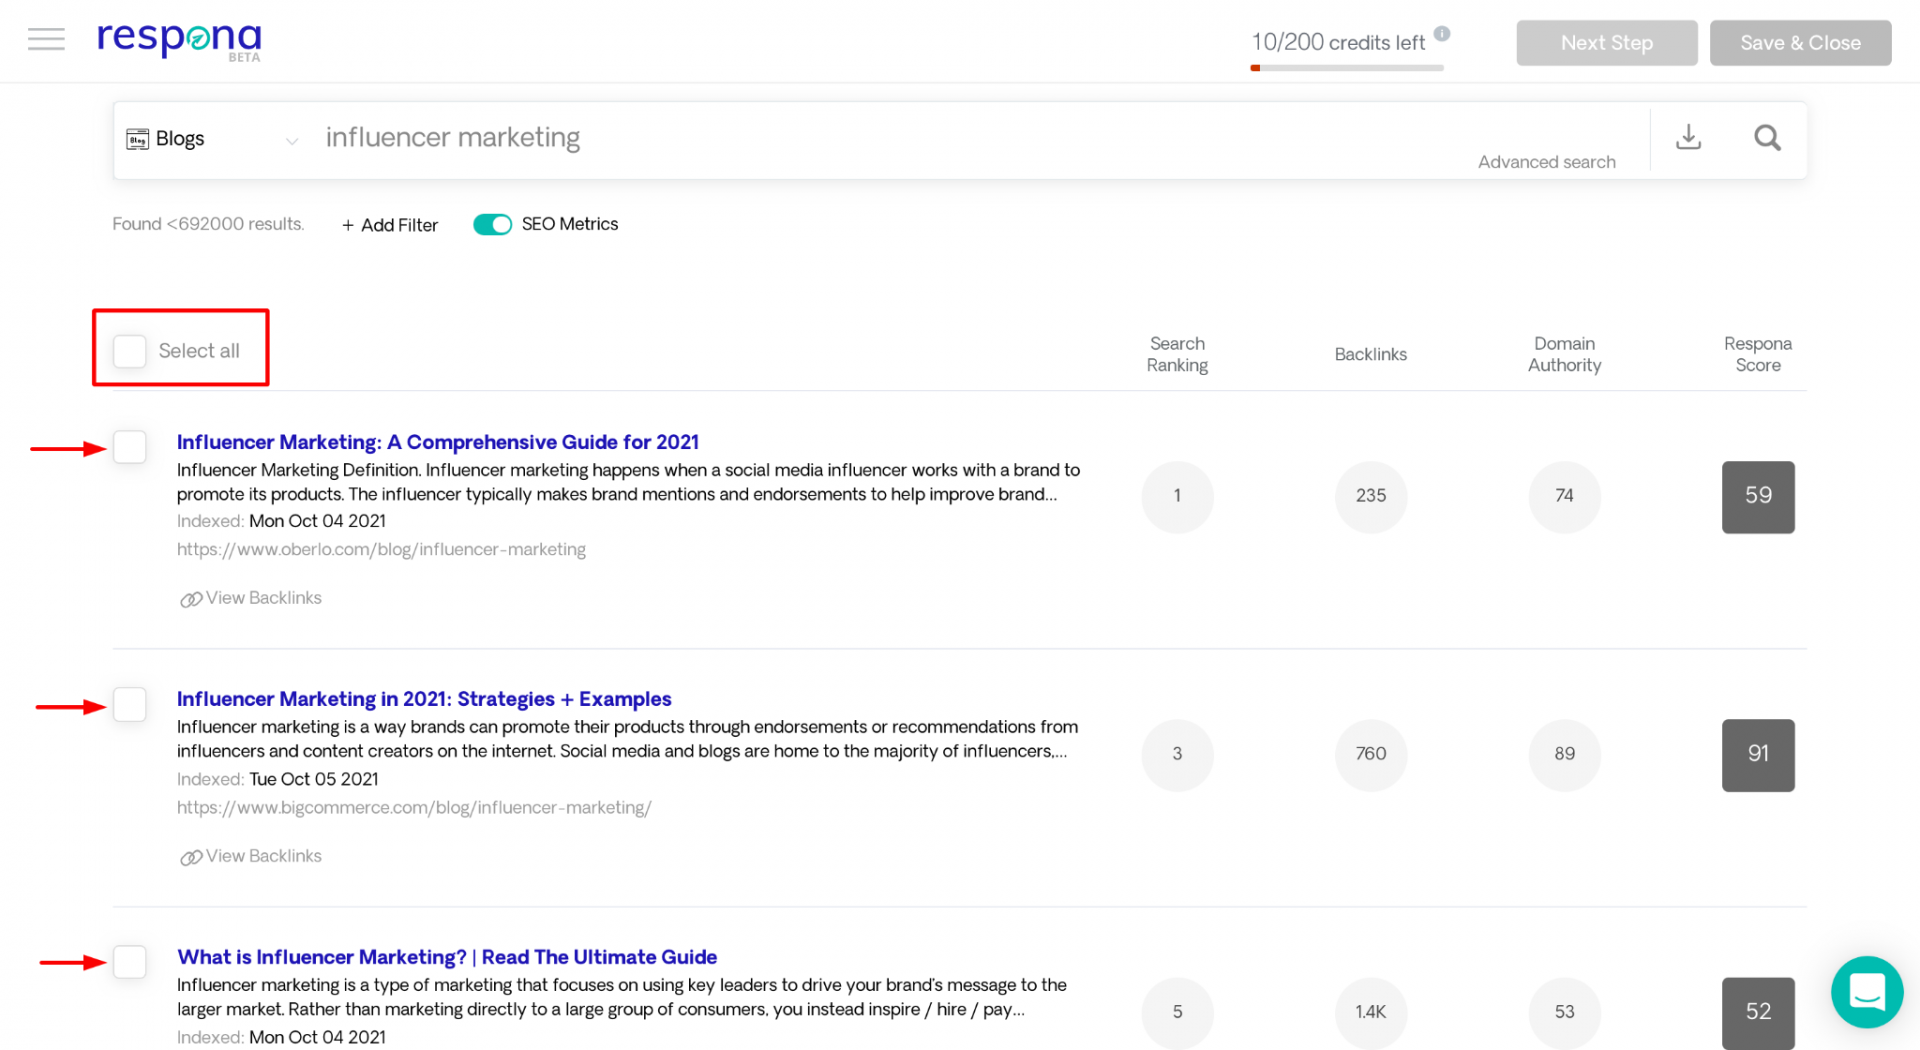Open the hamburger menu
Viewport: 1920px width, 1050px height.
(x=46, y=39)
